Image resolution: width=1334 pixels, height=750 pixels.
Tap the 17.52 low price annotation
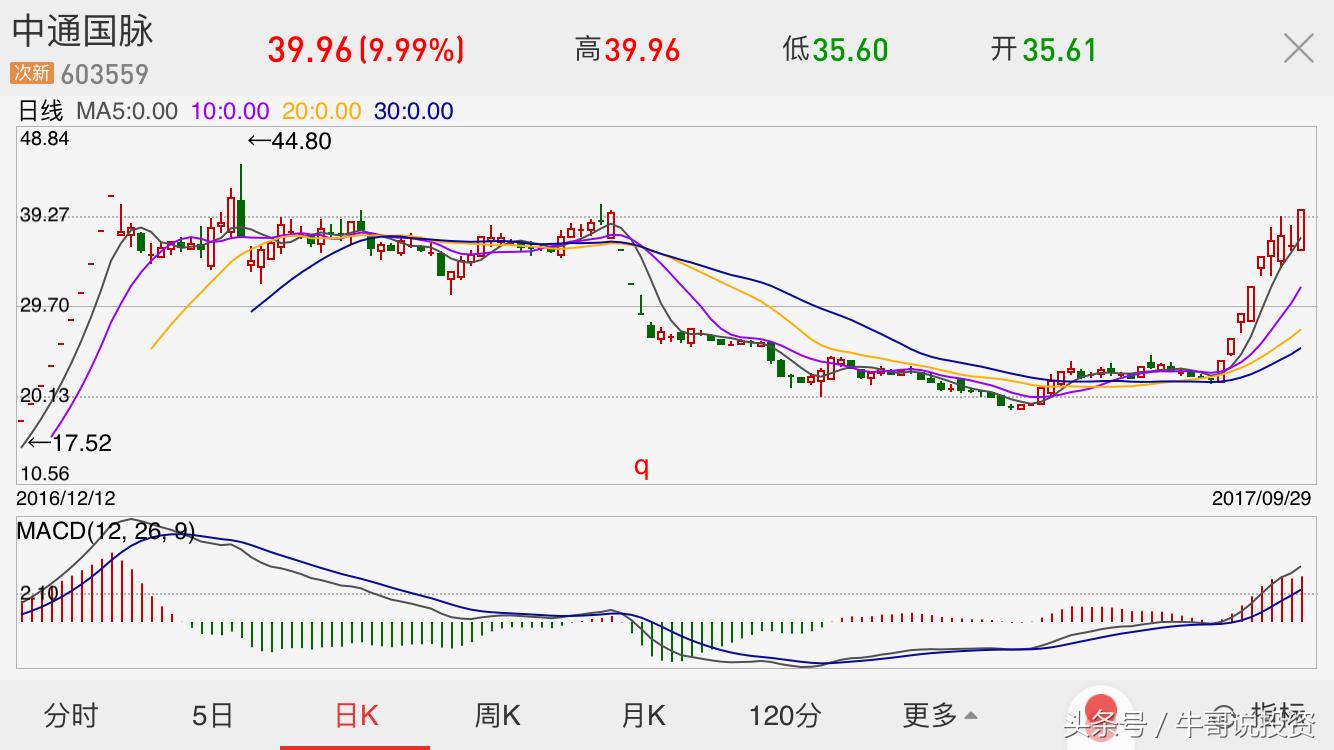69,442
